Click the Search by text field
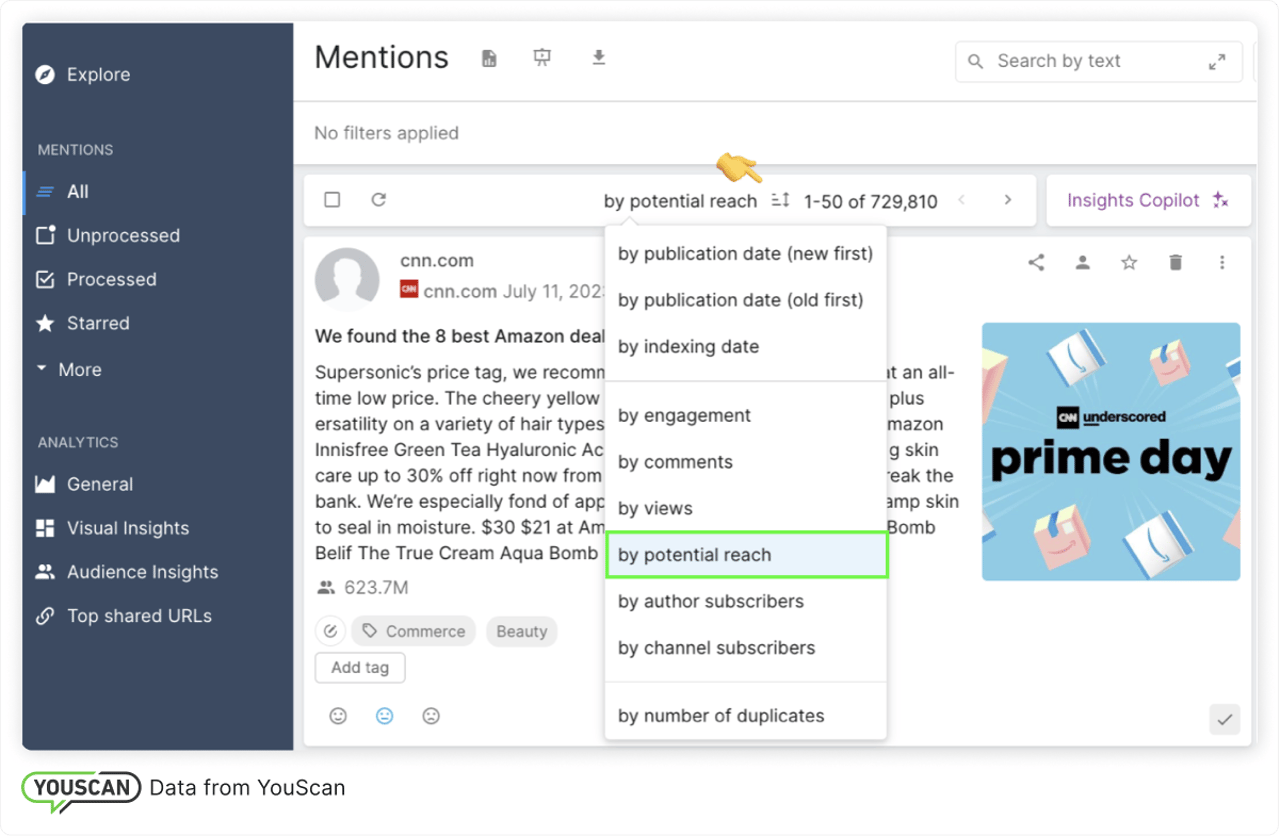 pyautogui.click(x=1080, y=61)
